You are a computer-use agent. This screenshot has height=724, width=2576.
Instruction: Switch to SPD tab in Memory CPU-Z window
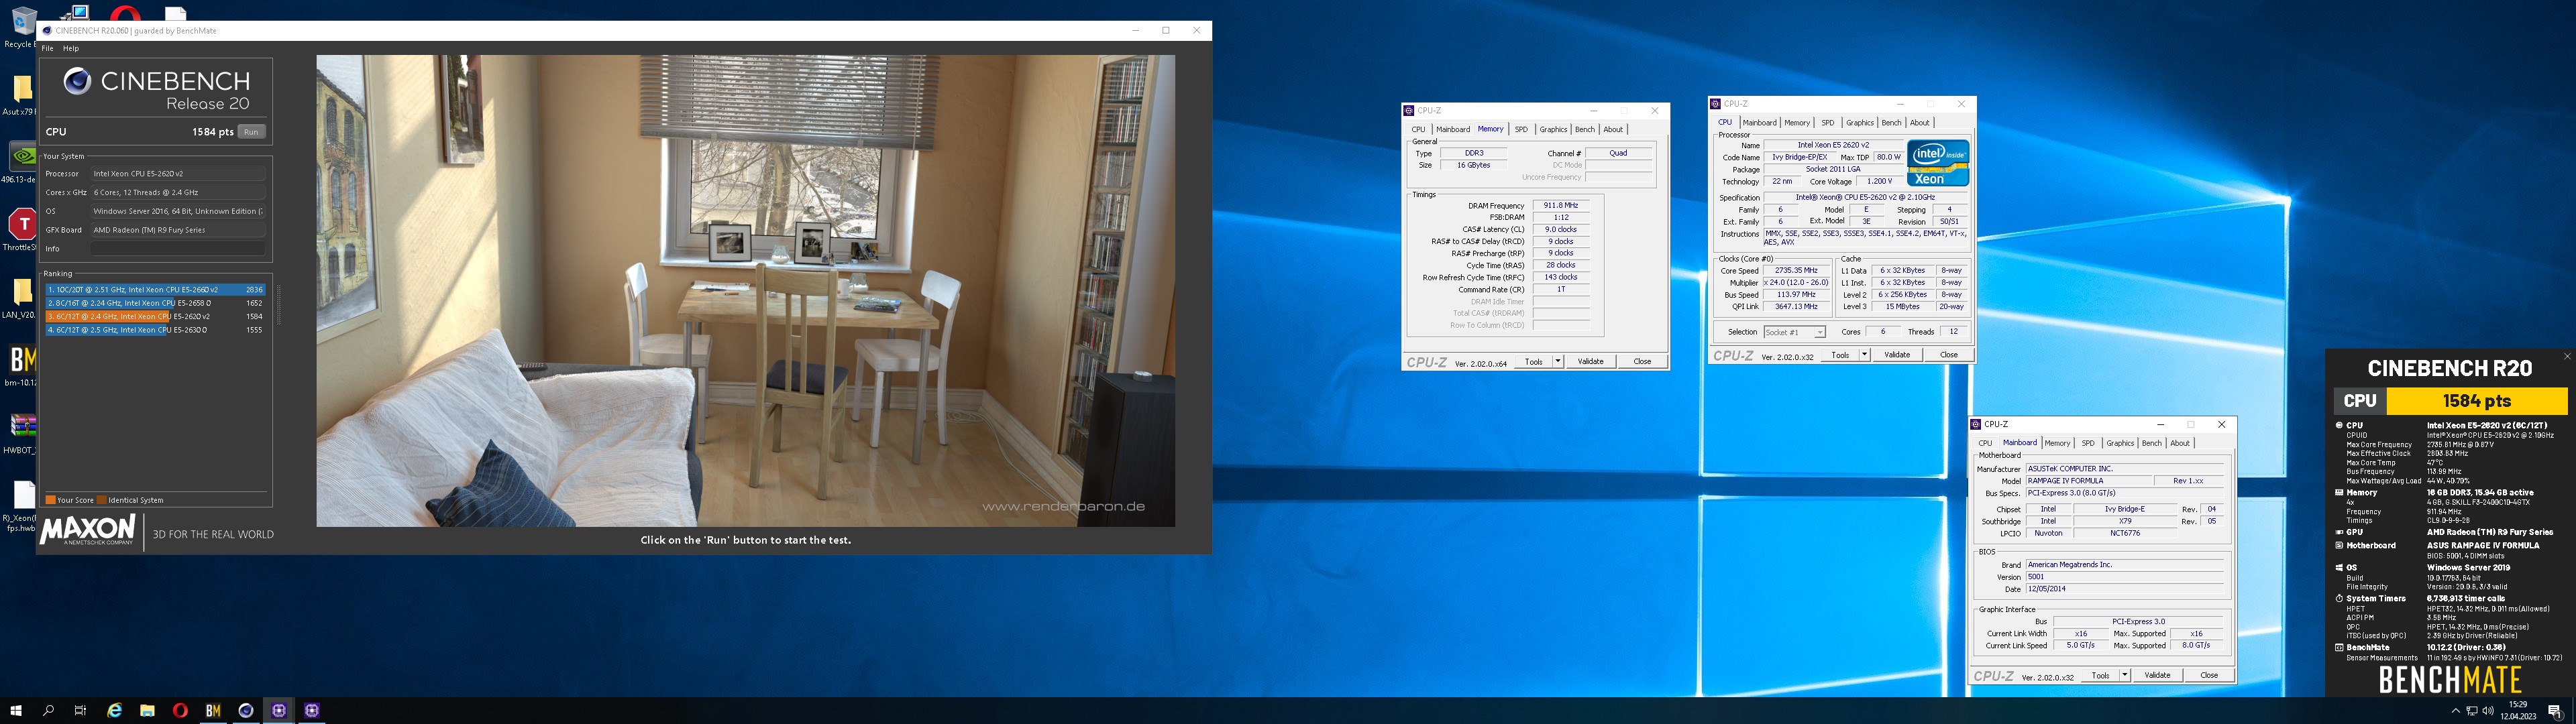point(1521,129)
